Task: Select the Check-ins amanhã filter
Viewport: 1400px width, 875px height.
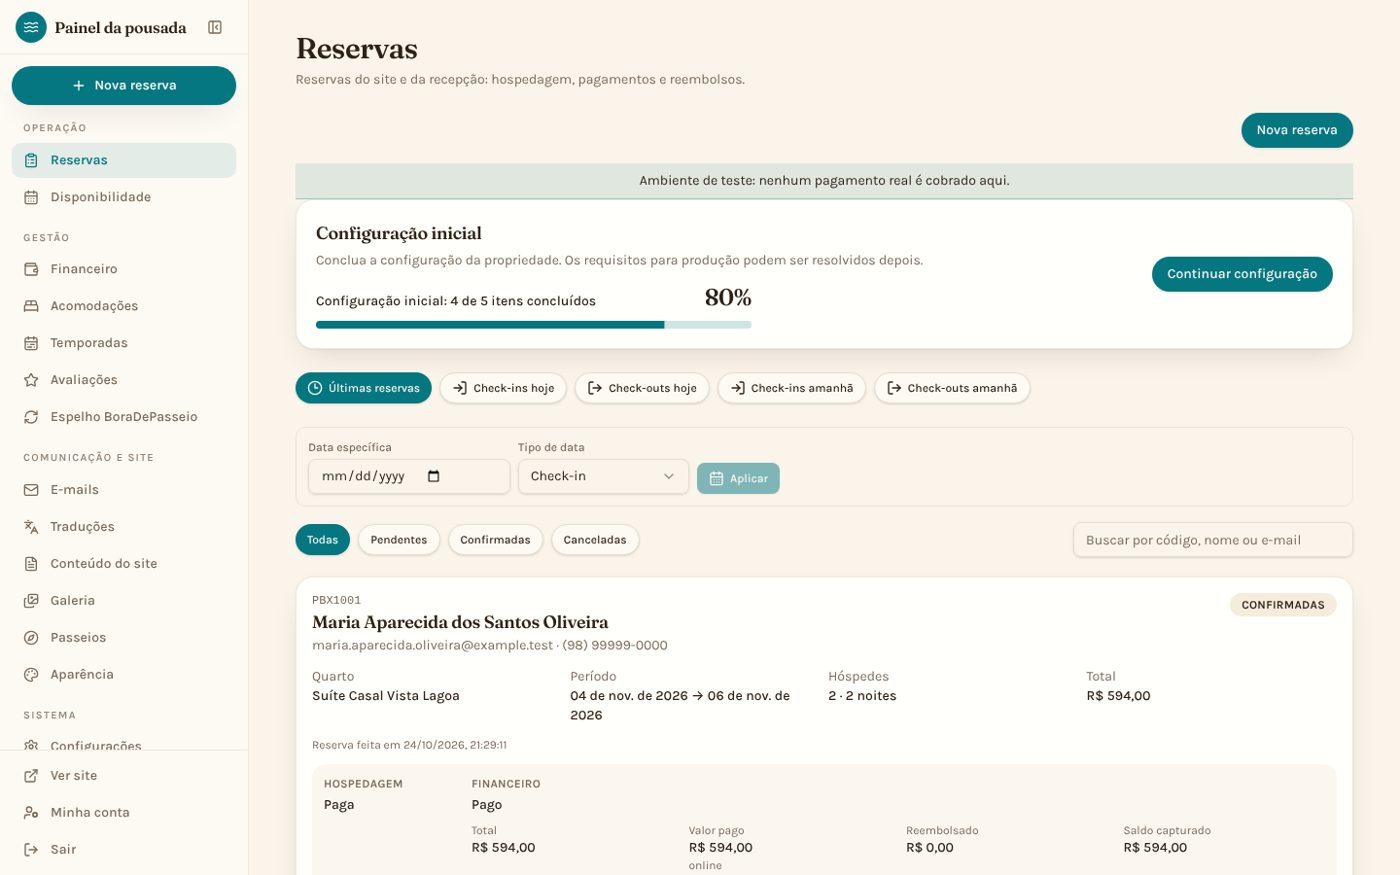Action: point(792,388)
